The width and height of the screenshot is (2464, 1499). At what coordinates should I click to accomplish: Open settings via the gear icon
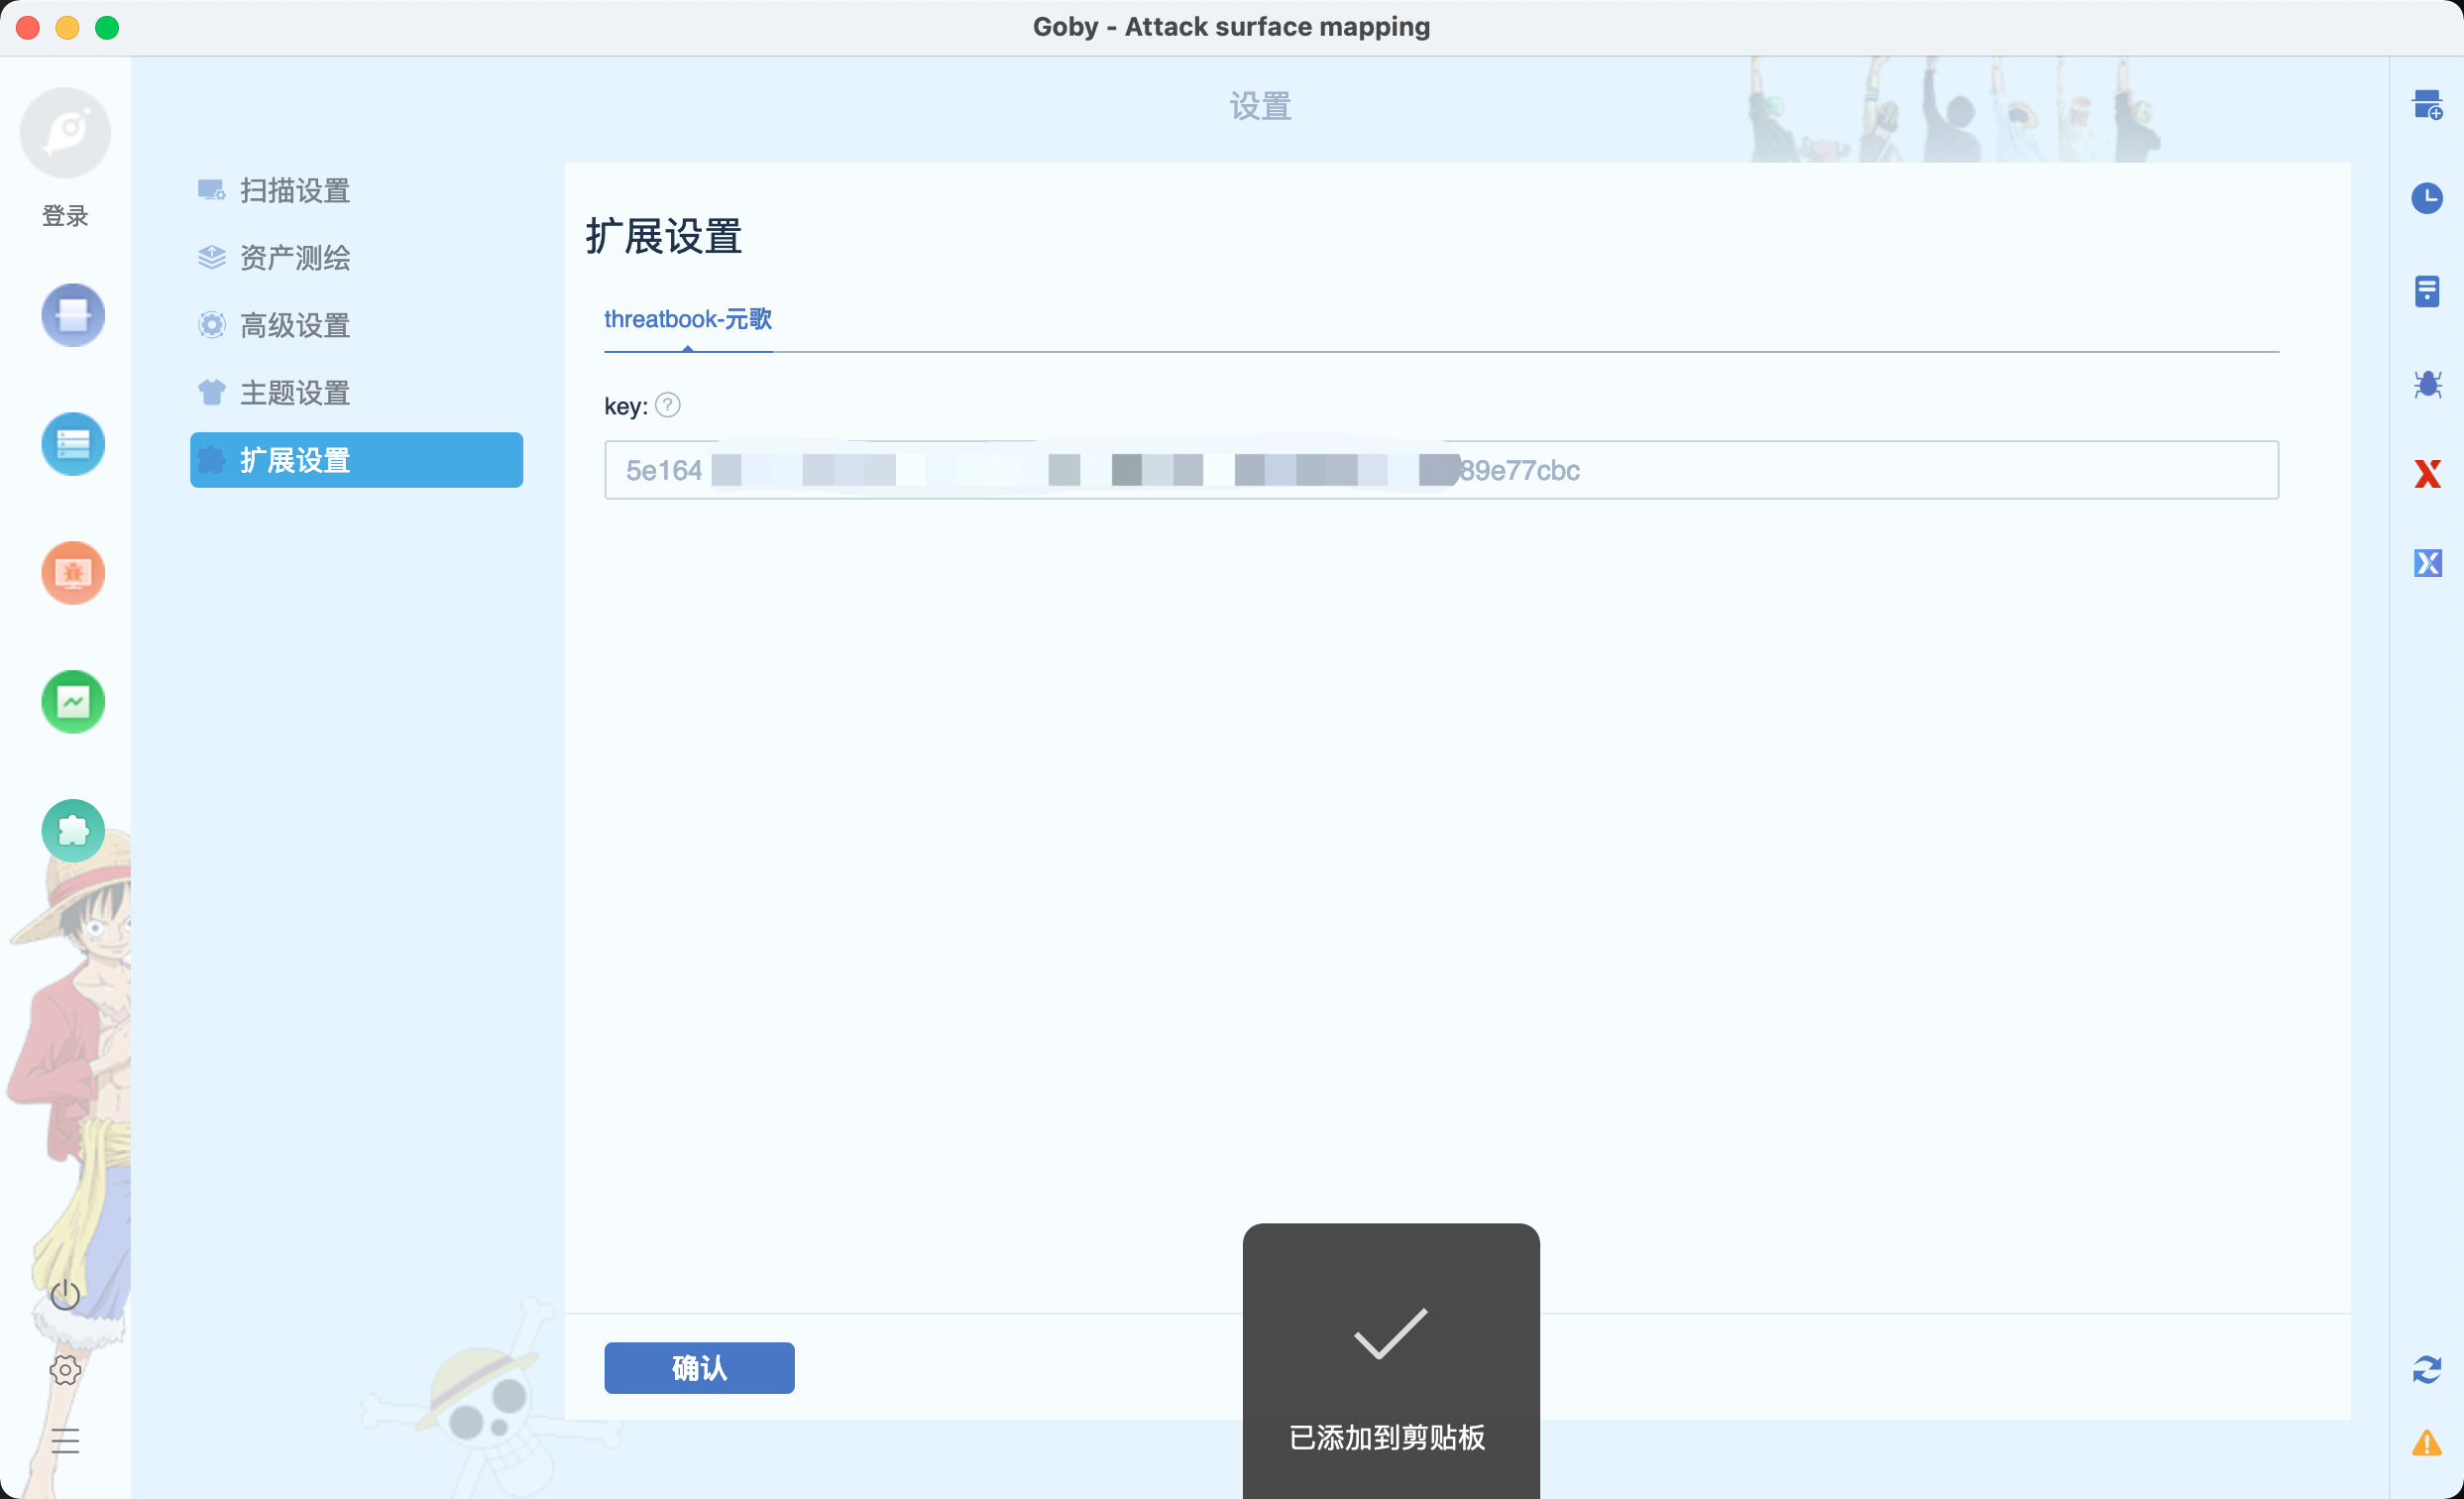point(65,1371)
